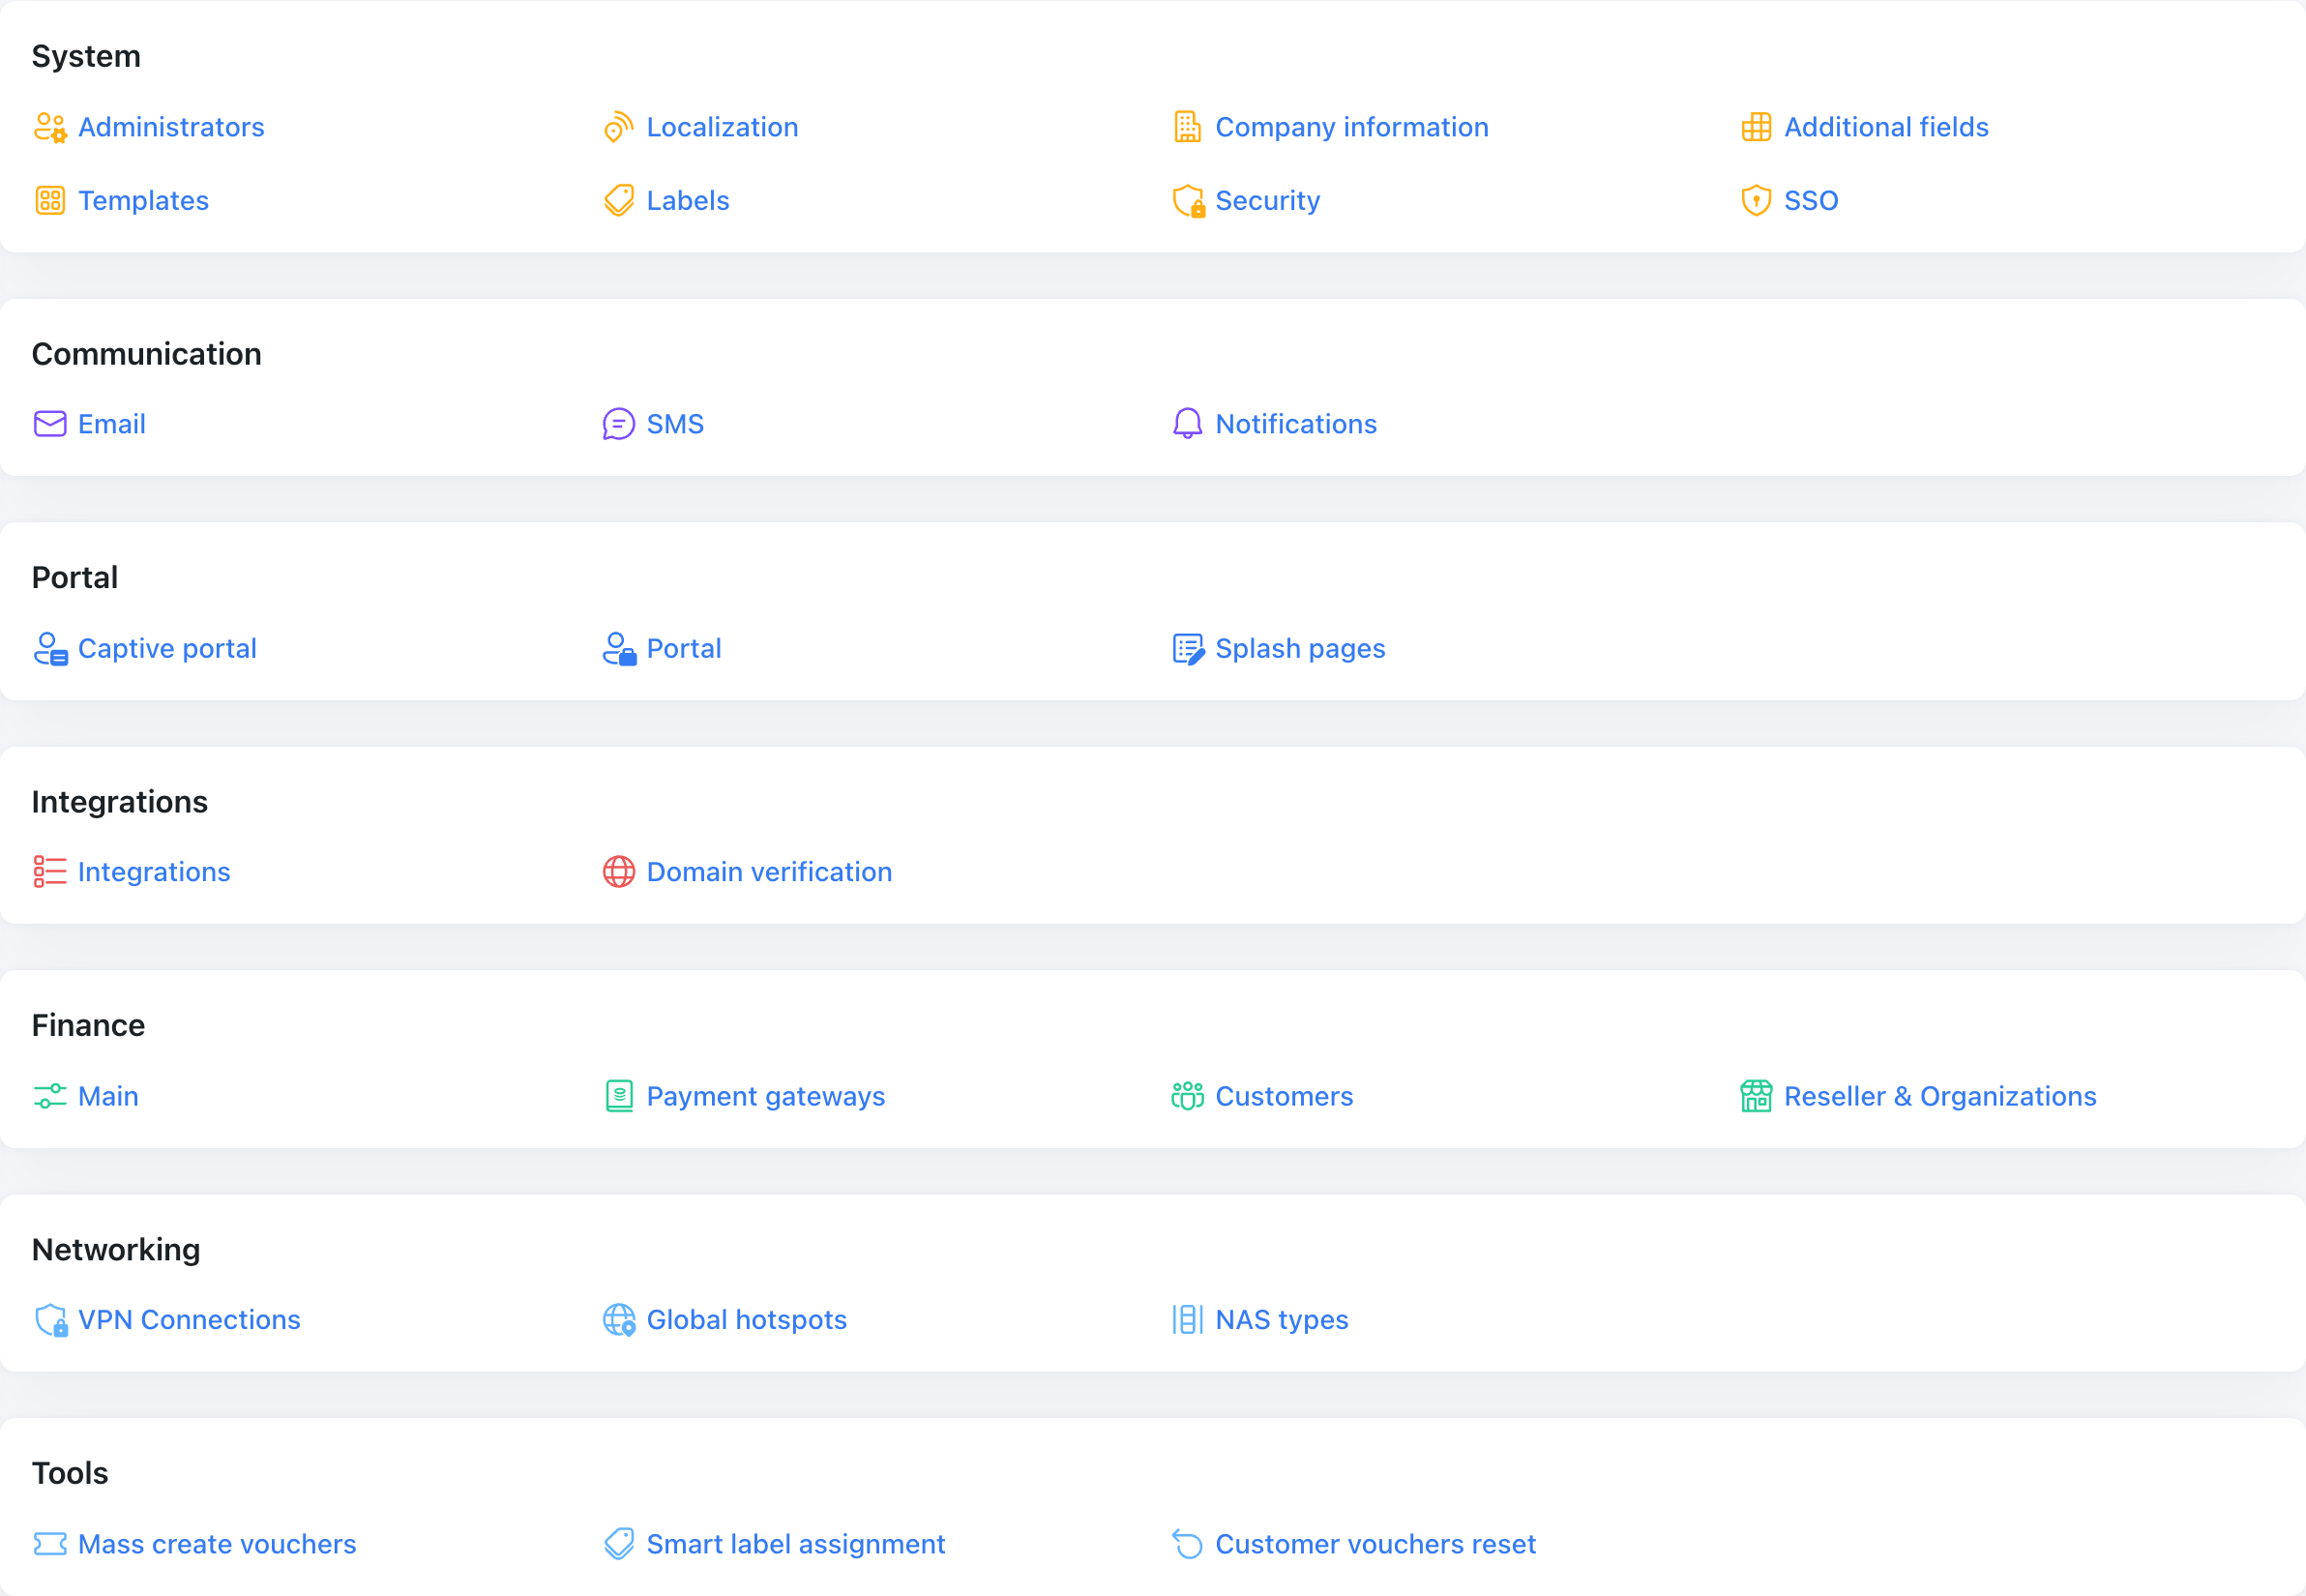Image resolution: width=2306 pixels, height=1596 pixels.
Task: Click the Administrators users-gear icon
Action: click(50, 127)
